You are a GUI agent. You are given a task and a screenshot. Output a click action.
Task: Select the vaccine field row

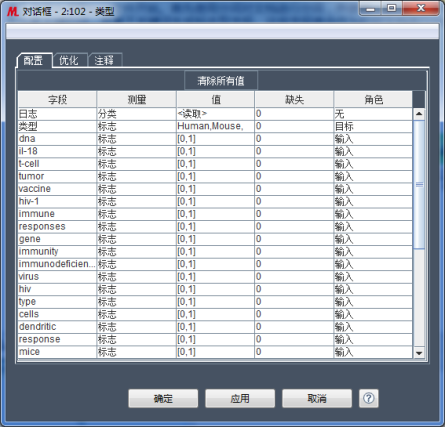(x=215, y=189)
